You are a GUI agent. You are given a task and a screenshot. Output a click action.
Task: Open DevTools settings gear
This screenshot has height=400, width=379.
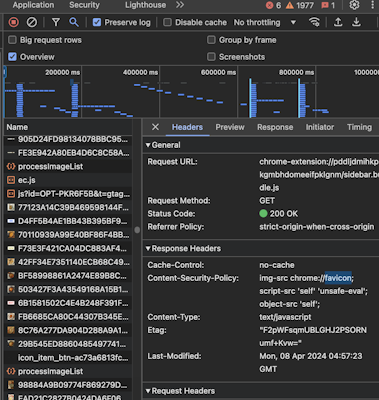click(x=354, y=5)
